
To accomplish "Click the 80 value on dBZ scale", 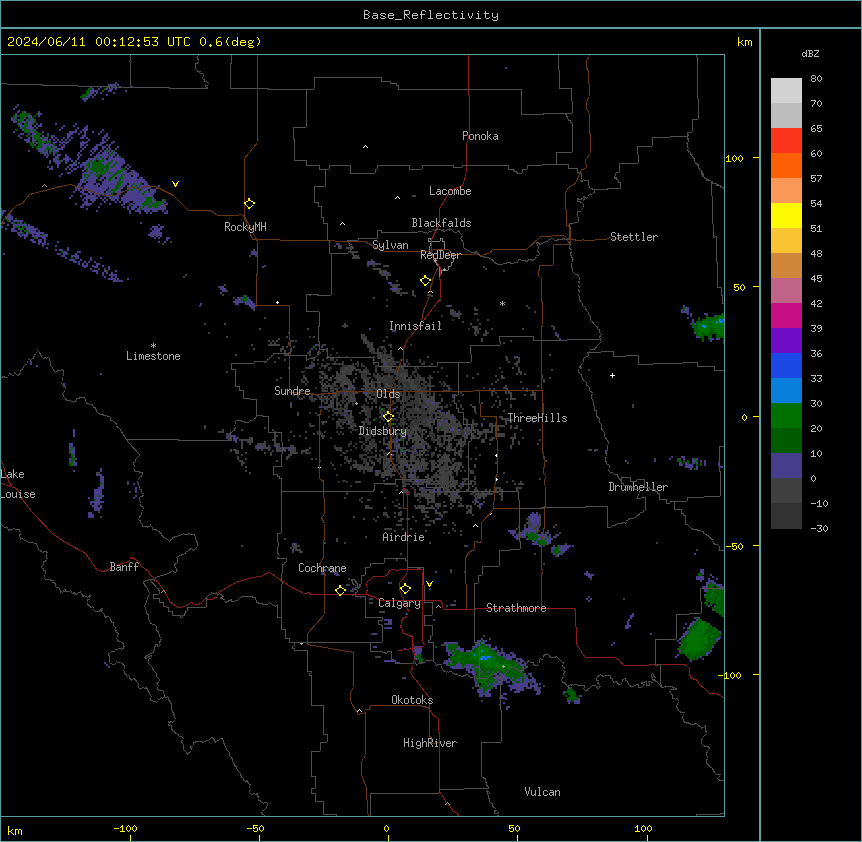I will click(816, 79).
